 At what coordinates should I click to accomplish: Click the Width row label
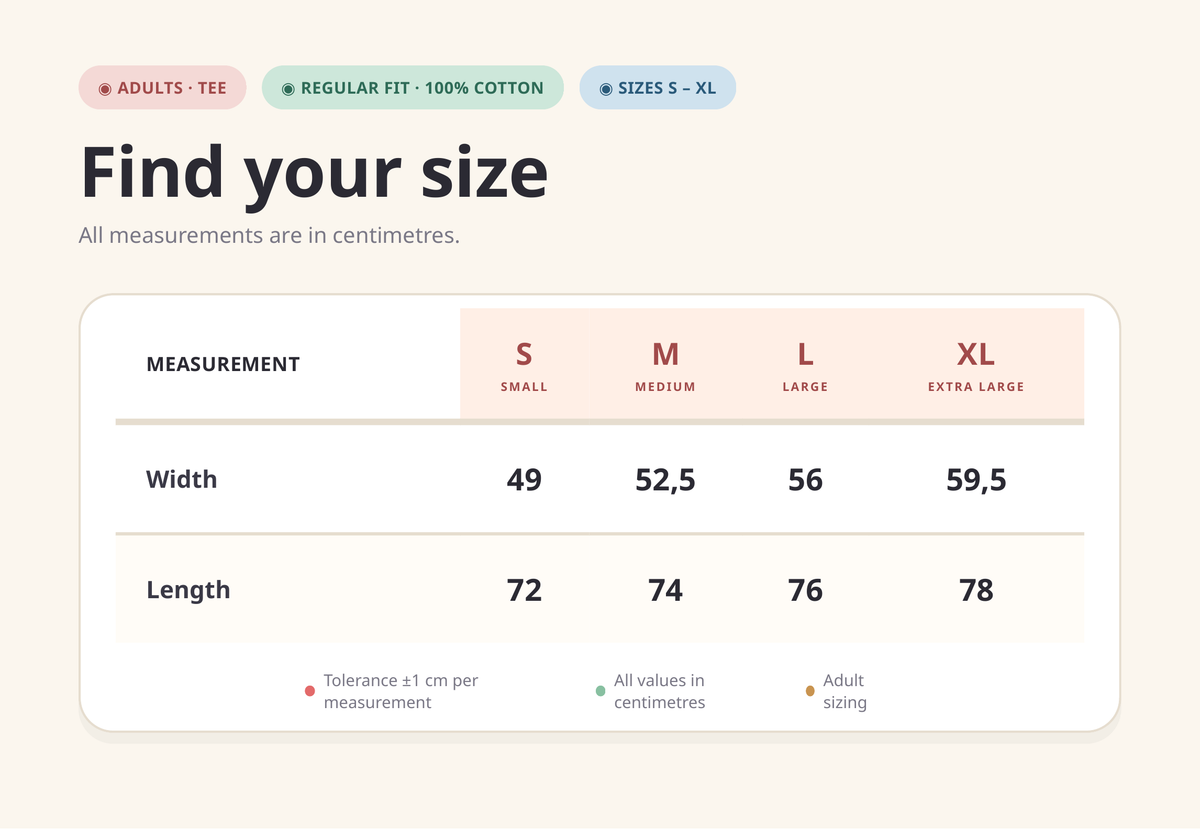(181, 479)
